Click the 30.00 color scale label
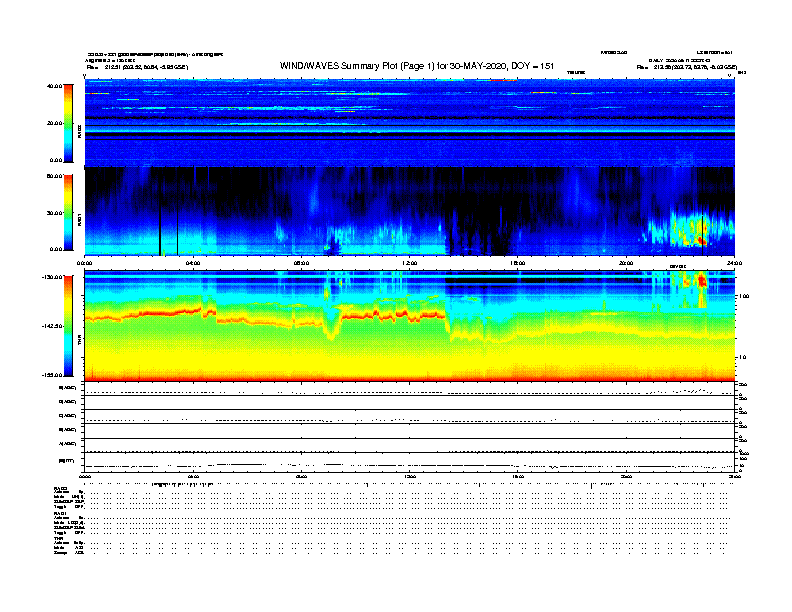792x612 pixels. pyautogui.click(x=54, y=213)
